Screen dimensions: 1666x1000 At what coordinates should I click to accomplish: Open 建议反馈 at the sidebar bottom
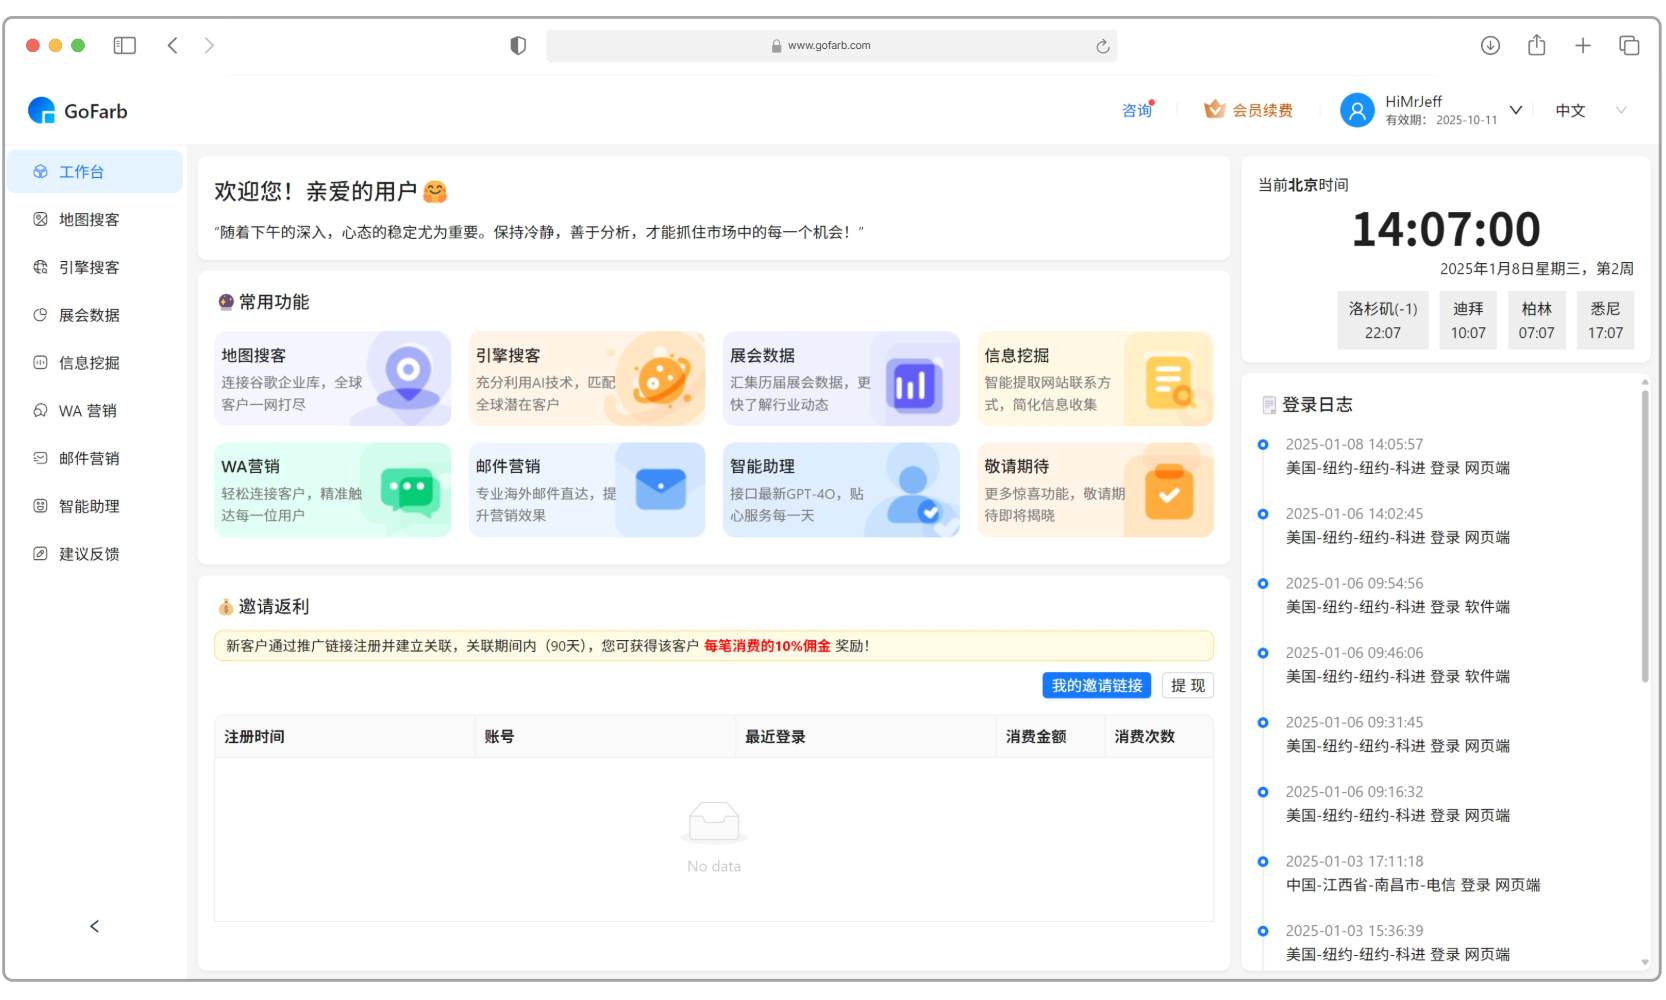click(x=88, y=553)
